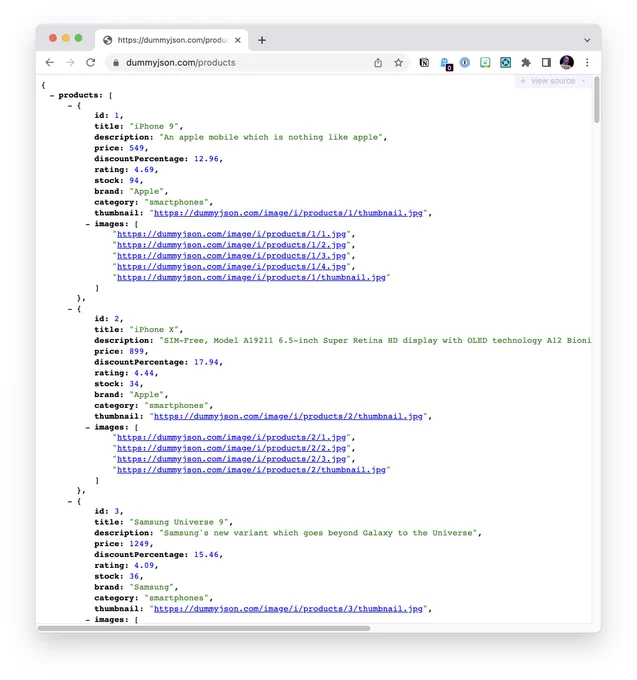637x680 pixels.
Task: Open a new tab with plus button
Action: coord(261,40)
